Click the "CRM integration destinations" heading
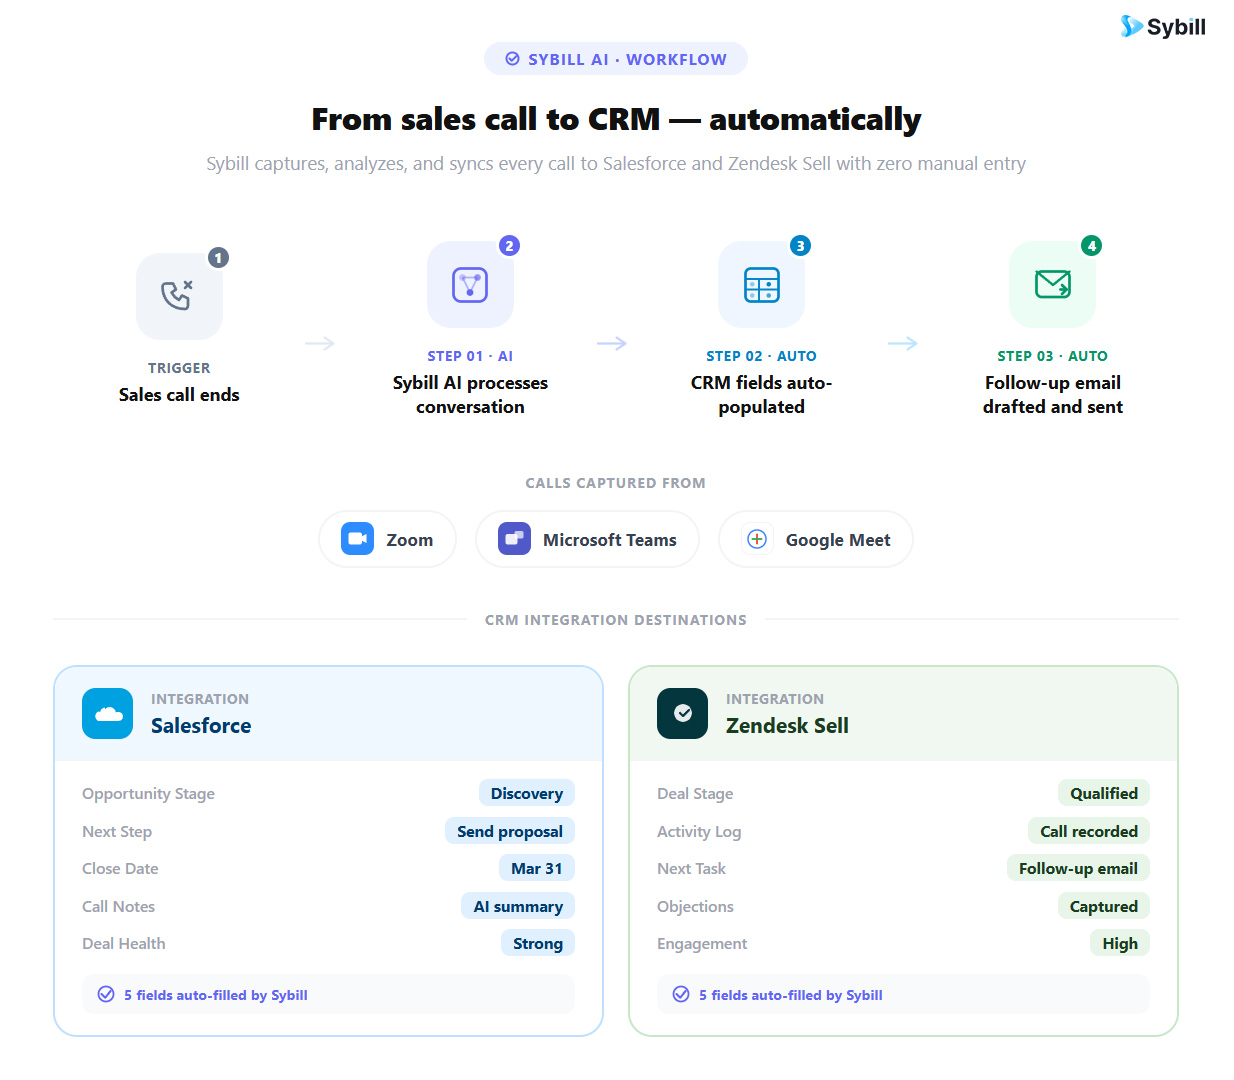Viewport: 1234px width, 1080px height. [x=616, y=620]
